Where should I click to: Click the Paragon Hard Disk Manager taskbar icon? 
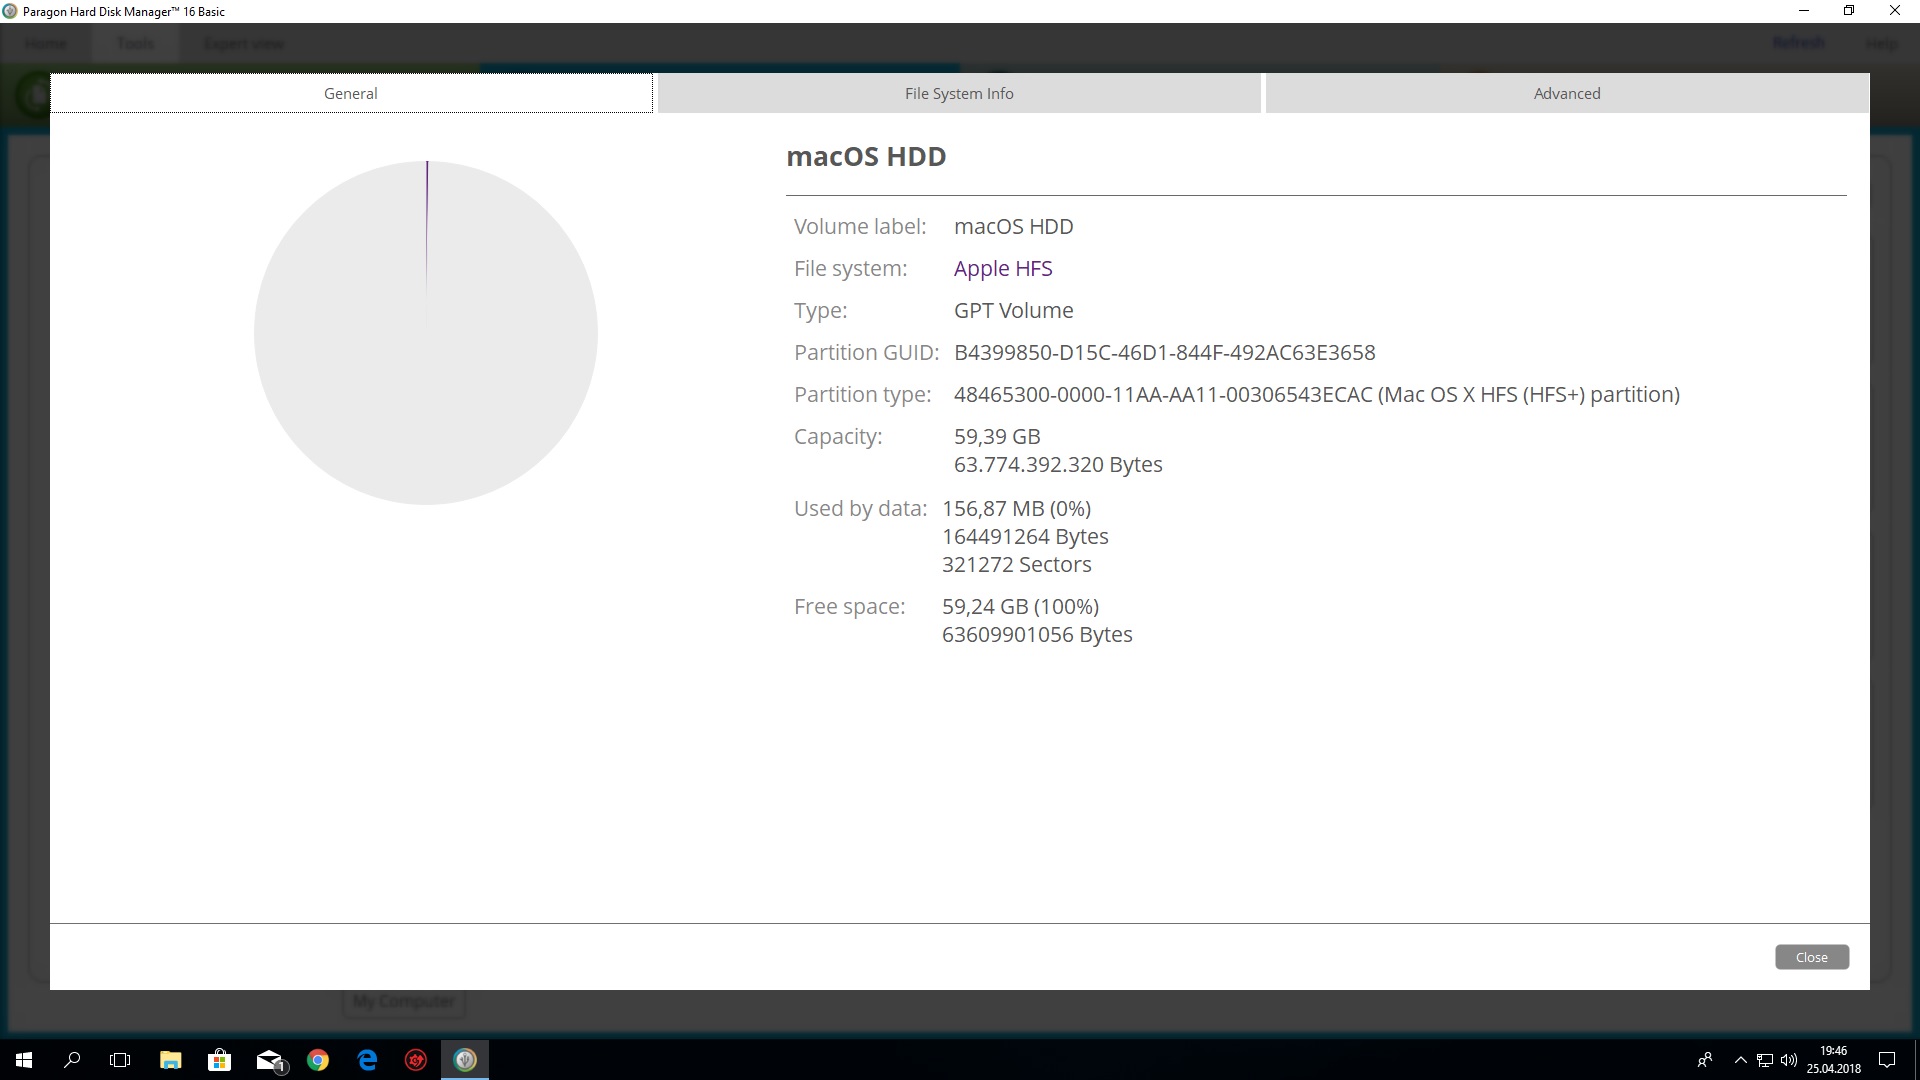pyautogui.click(x=465, y=1060)
